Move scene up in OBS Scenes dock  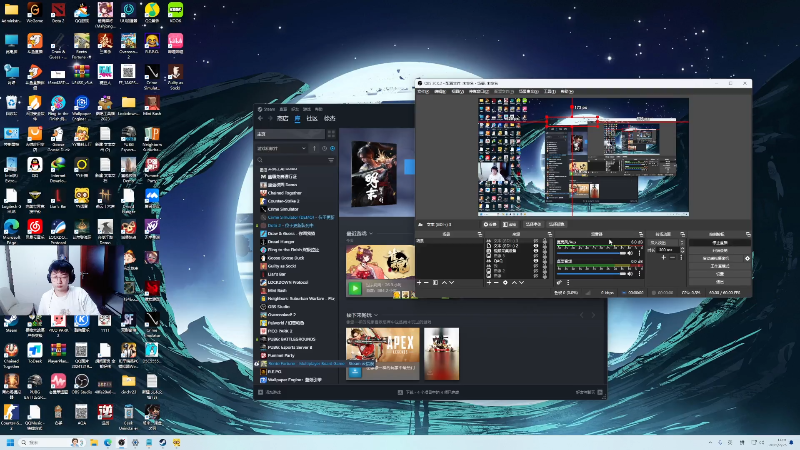[444, 282]
